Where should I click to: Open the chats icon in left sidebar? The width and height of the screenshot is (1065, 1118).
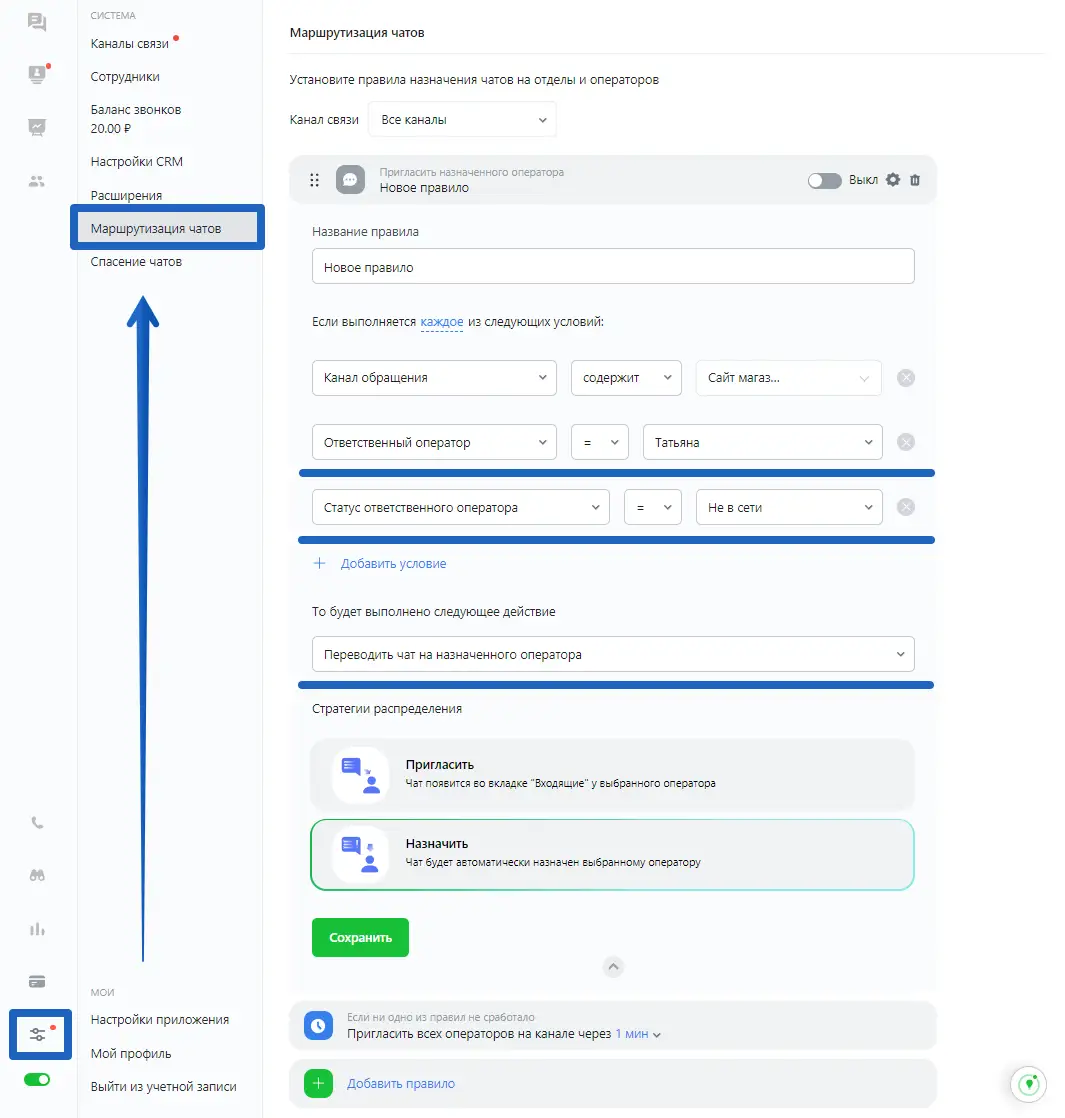click(x=37, y=22)
